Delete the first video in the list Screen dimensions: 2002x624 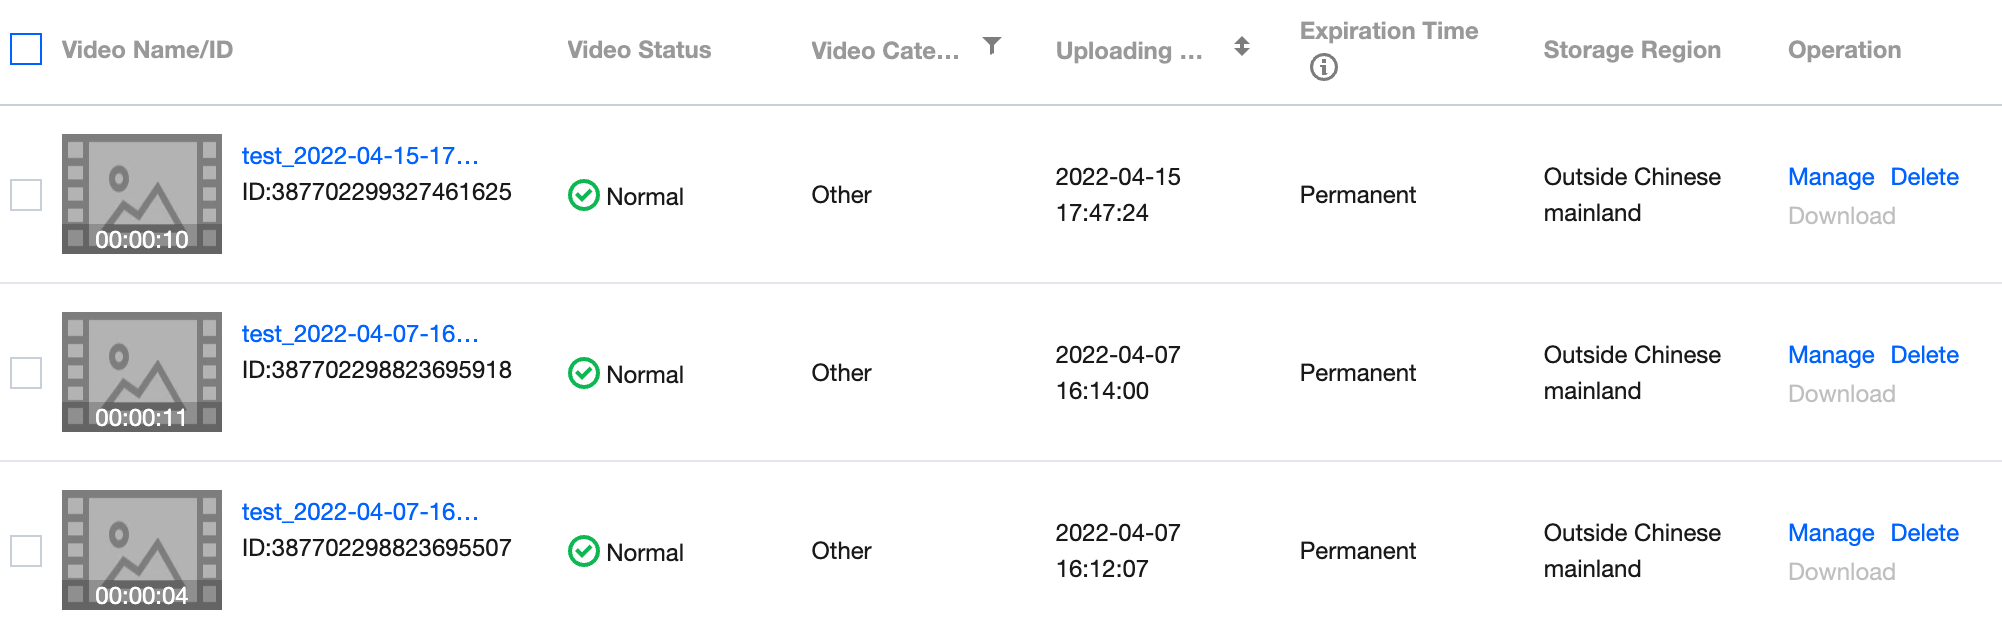click(1924, 177)
